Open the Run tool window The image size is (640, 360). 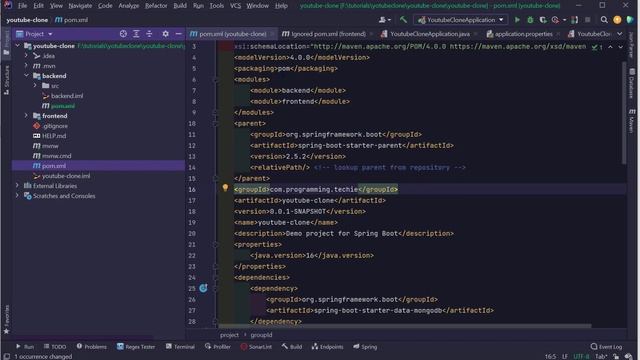25,347
